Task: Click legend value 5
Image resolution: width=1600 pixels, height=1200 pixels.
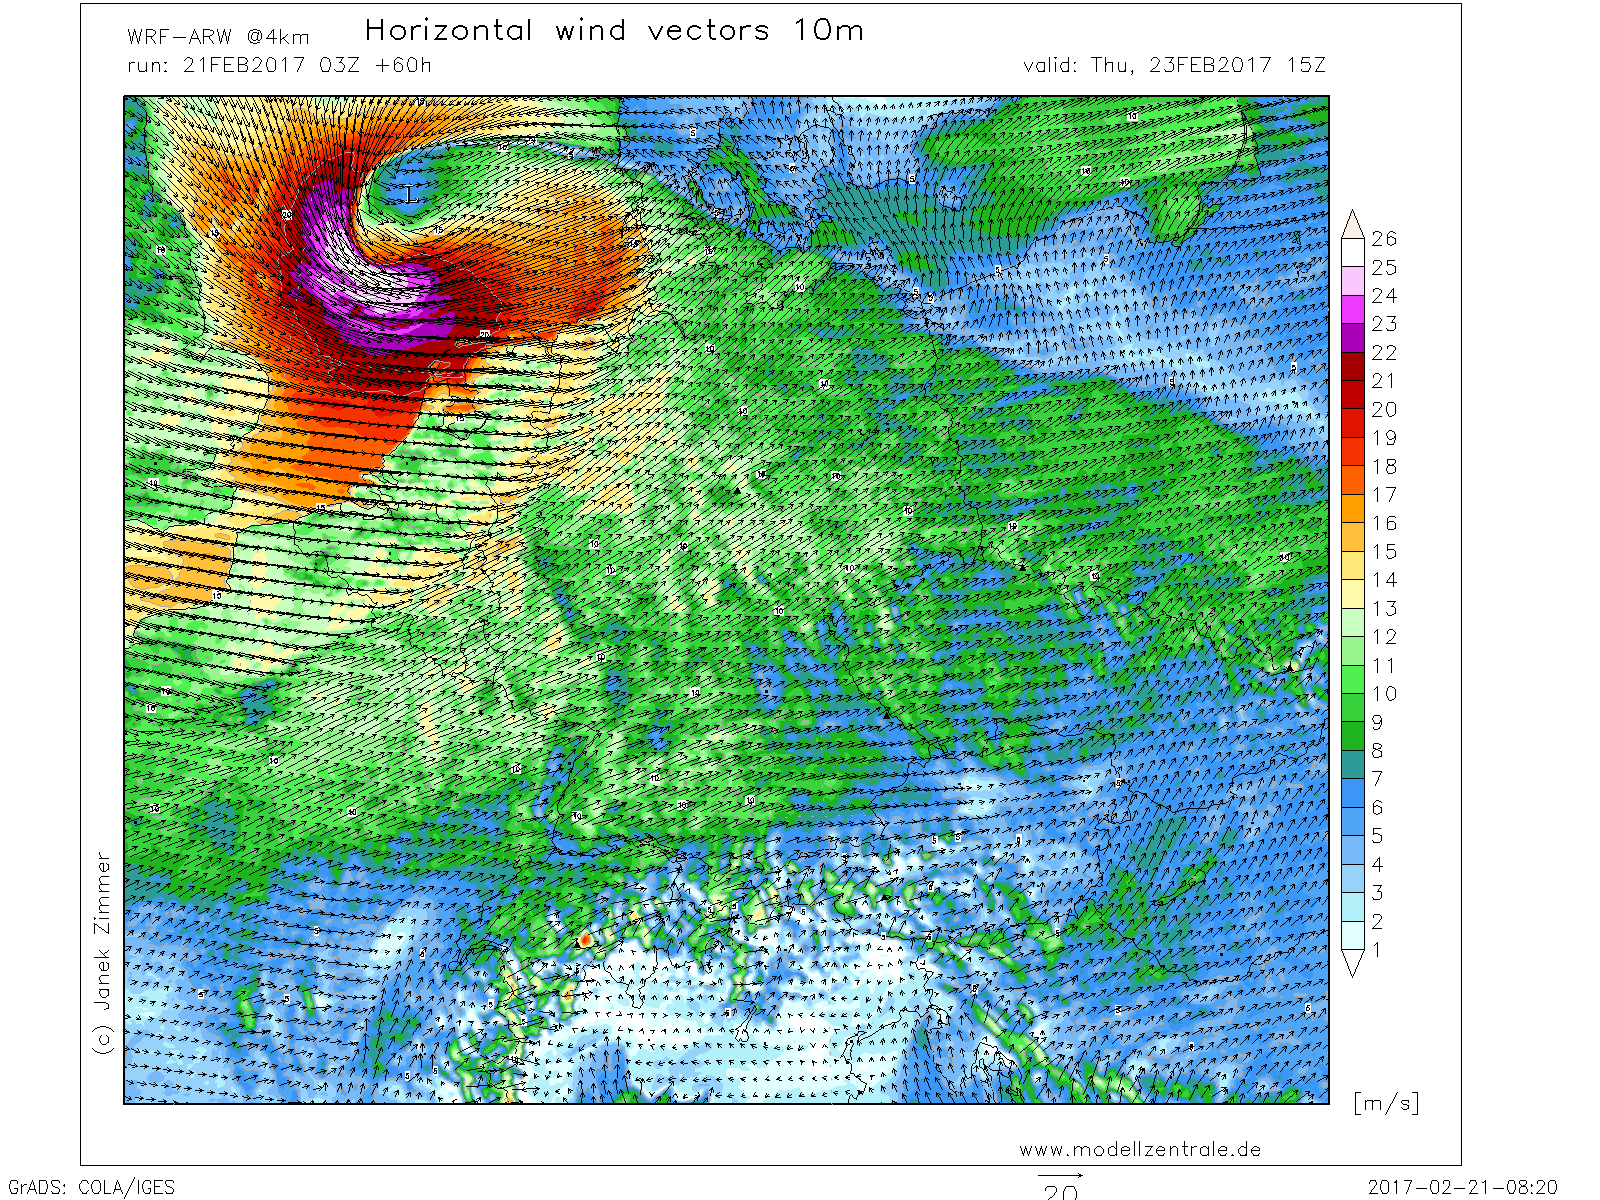Action: tap(1377, 835)
